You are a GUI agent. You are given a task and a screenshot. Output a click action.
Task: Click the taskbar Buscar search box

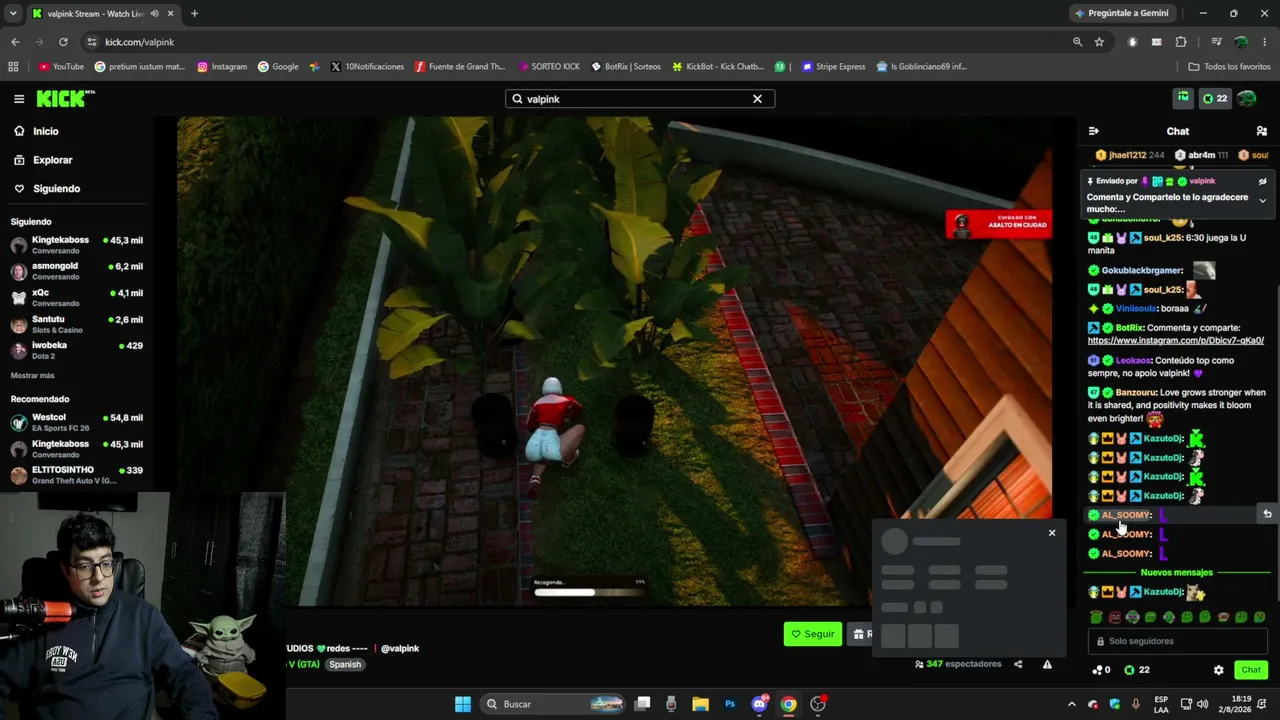coord(553,704)
